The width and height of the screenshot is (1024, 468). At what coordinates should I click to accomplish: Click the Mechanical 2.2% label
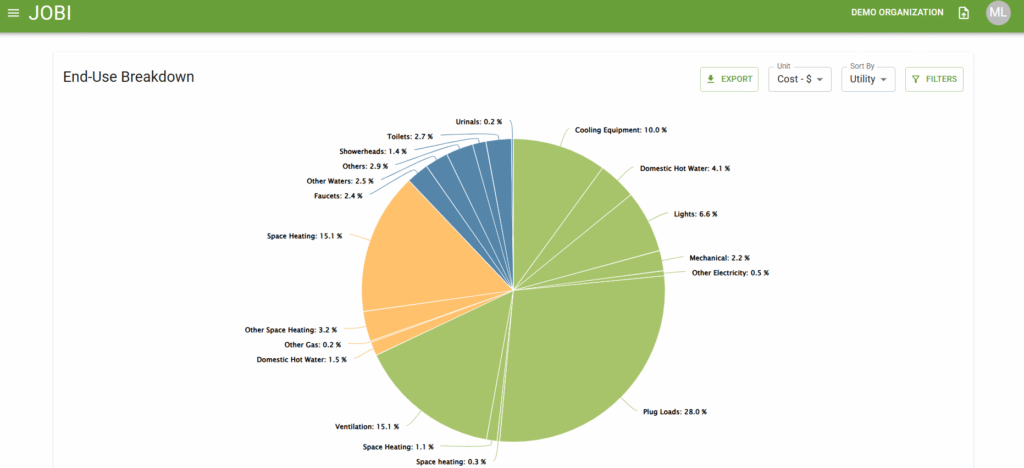pyautogui.click(x=718, y=258)
